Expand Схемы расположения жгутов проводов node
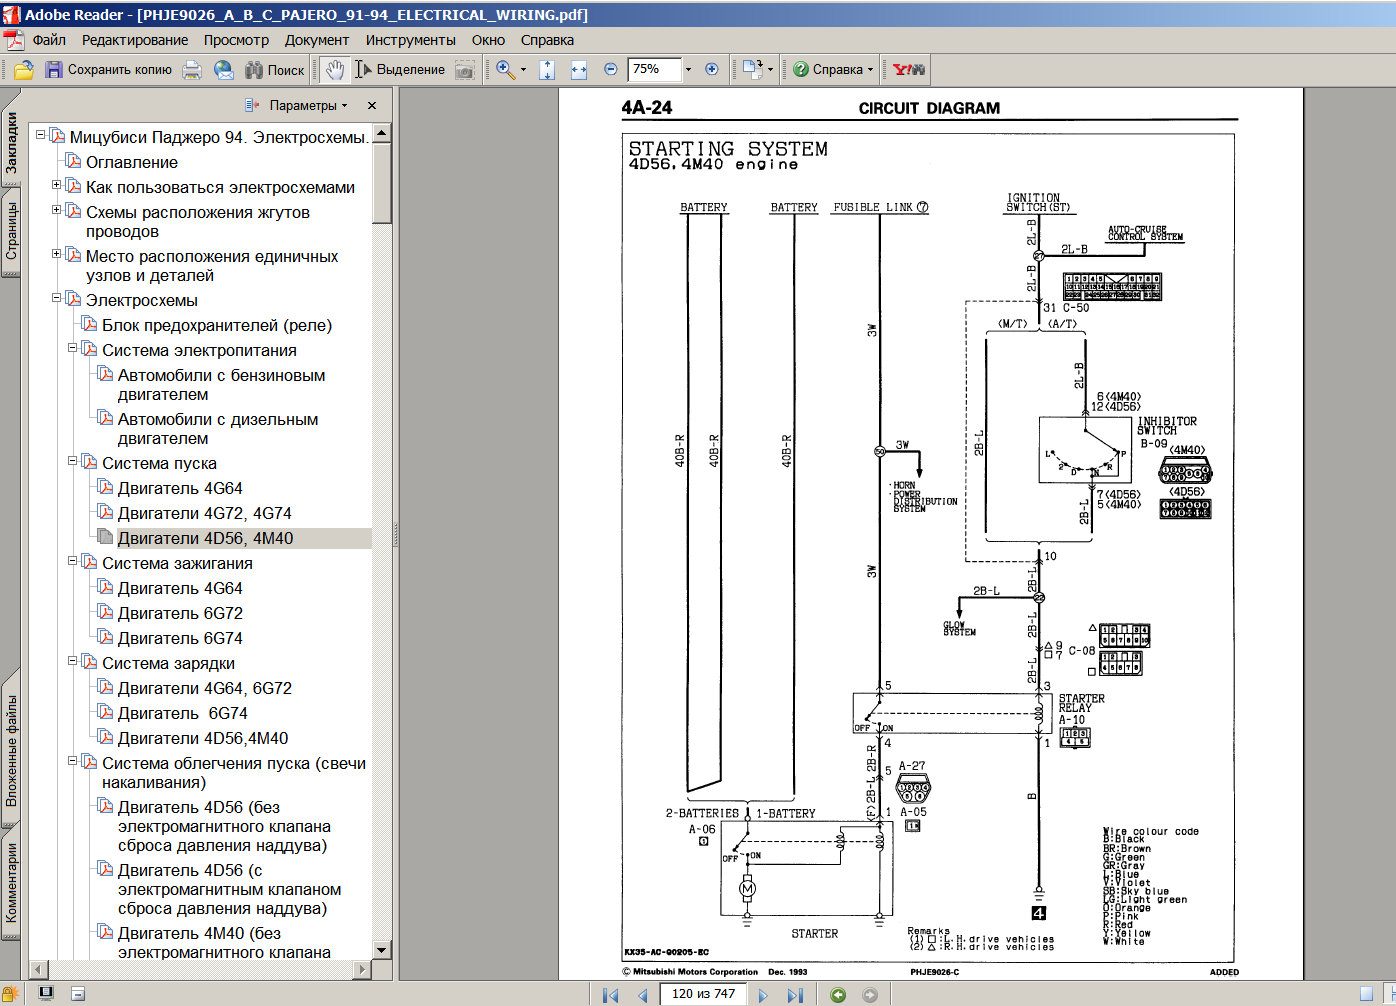 point(57,210)
